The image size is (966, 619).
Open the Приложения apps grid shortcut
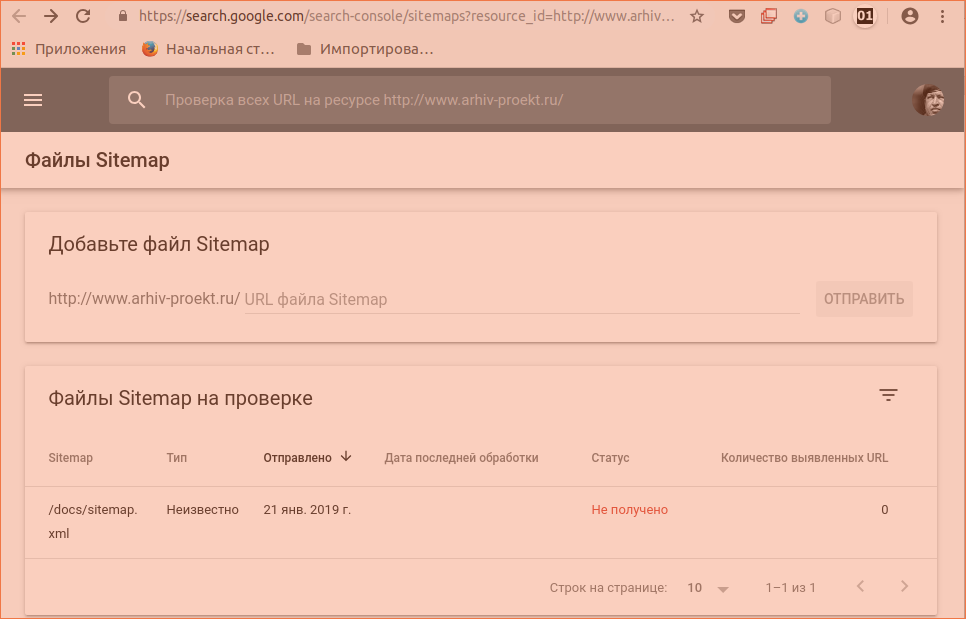(68, 49)
